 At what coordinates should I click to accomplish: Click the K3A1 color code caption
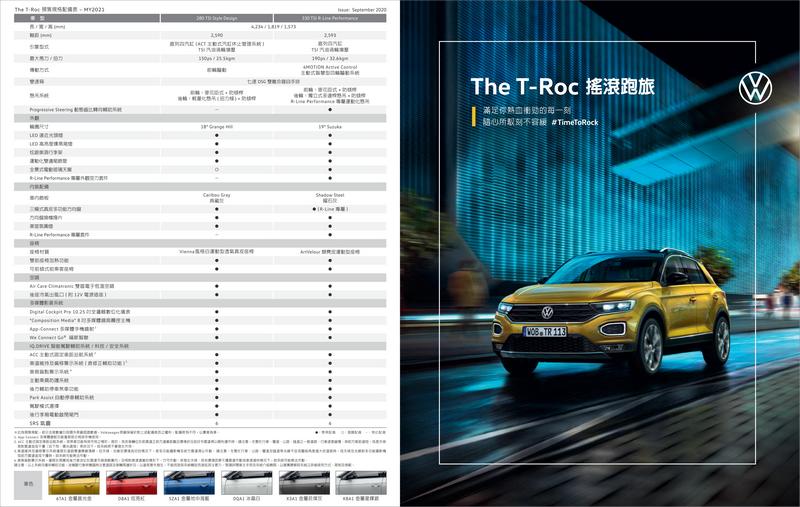[304, 499]
